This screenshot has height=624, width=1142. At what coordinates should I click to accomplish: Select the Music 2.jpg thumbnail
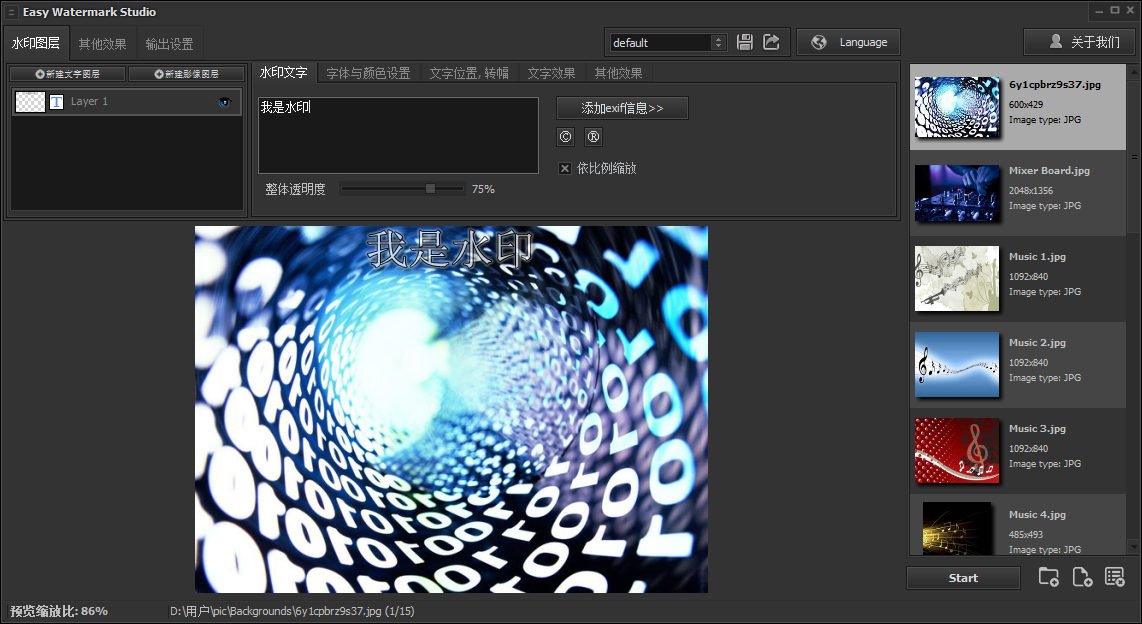coord(956,365)
